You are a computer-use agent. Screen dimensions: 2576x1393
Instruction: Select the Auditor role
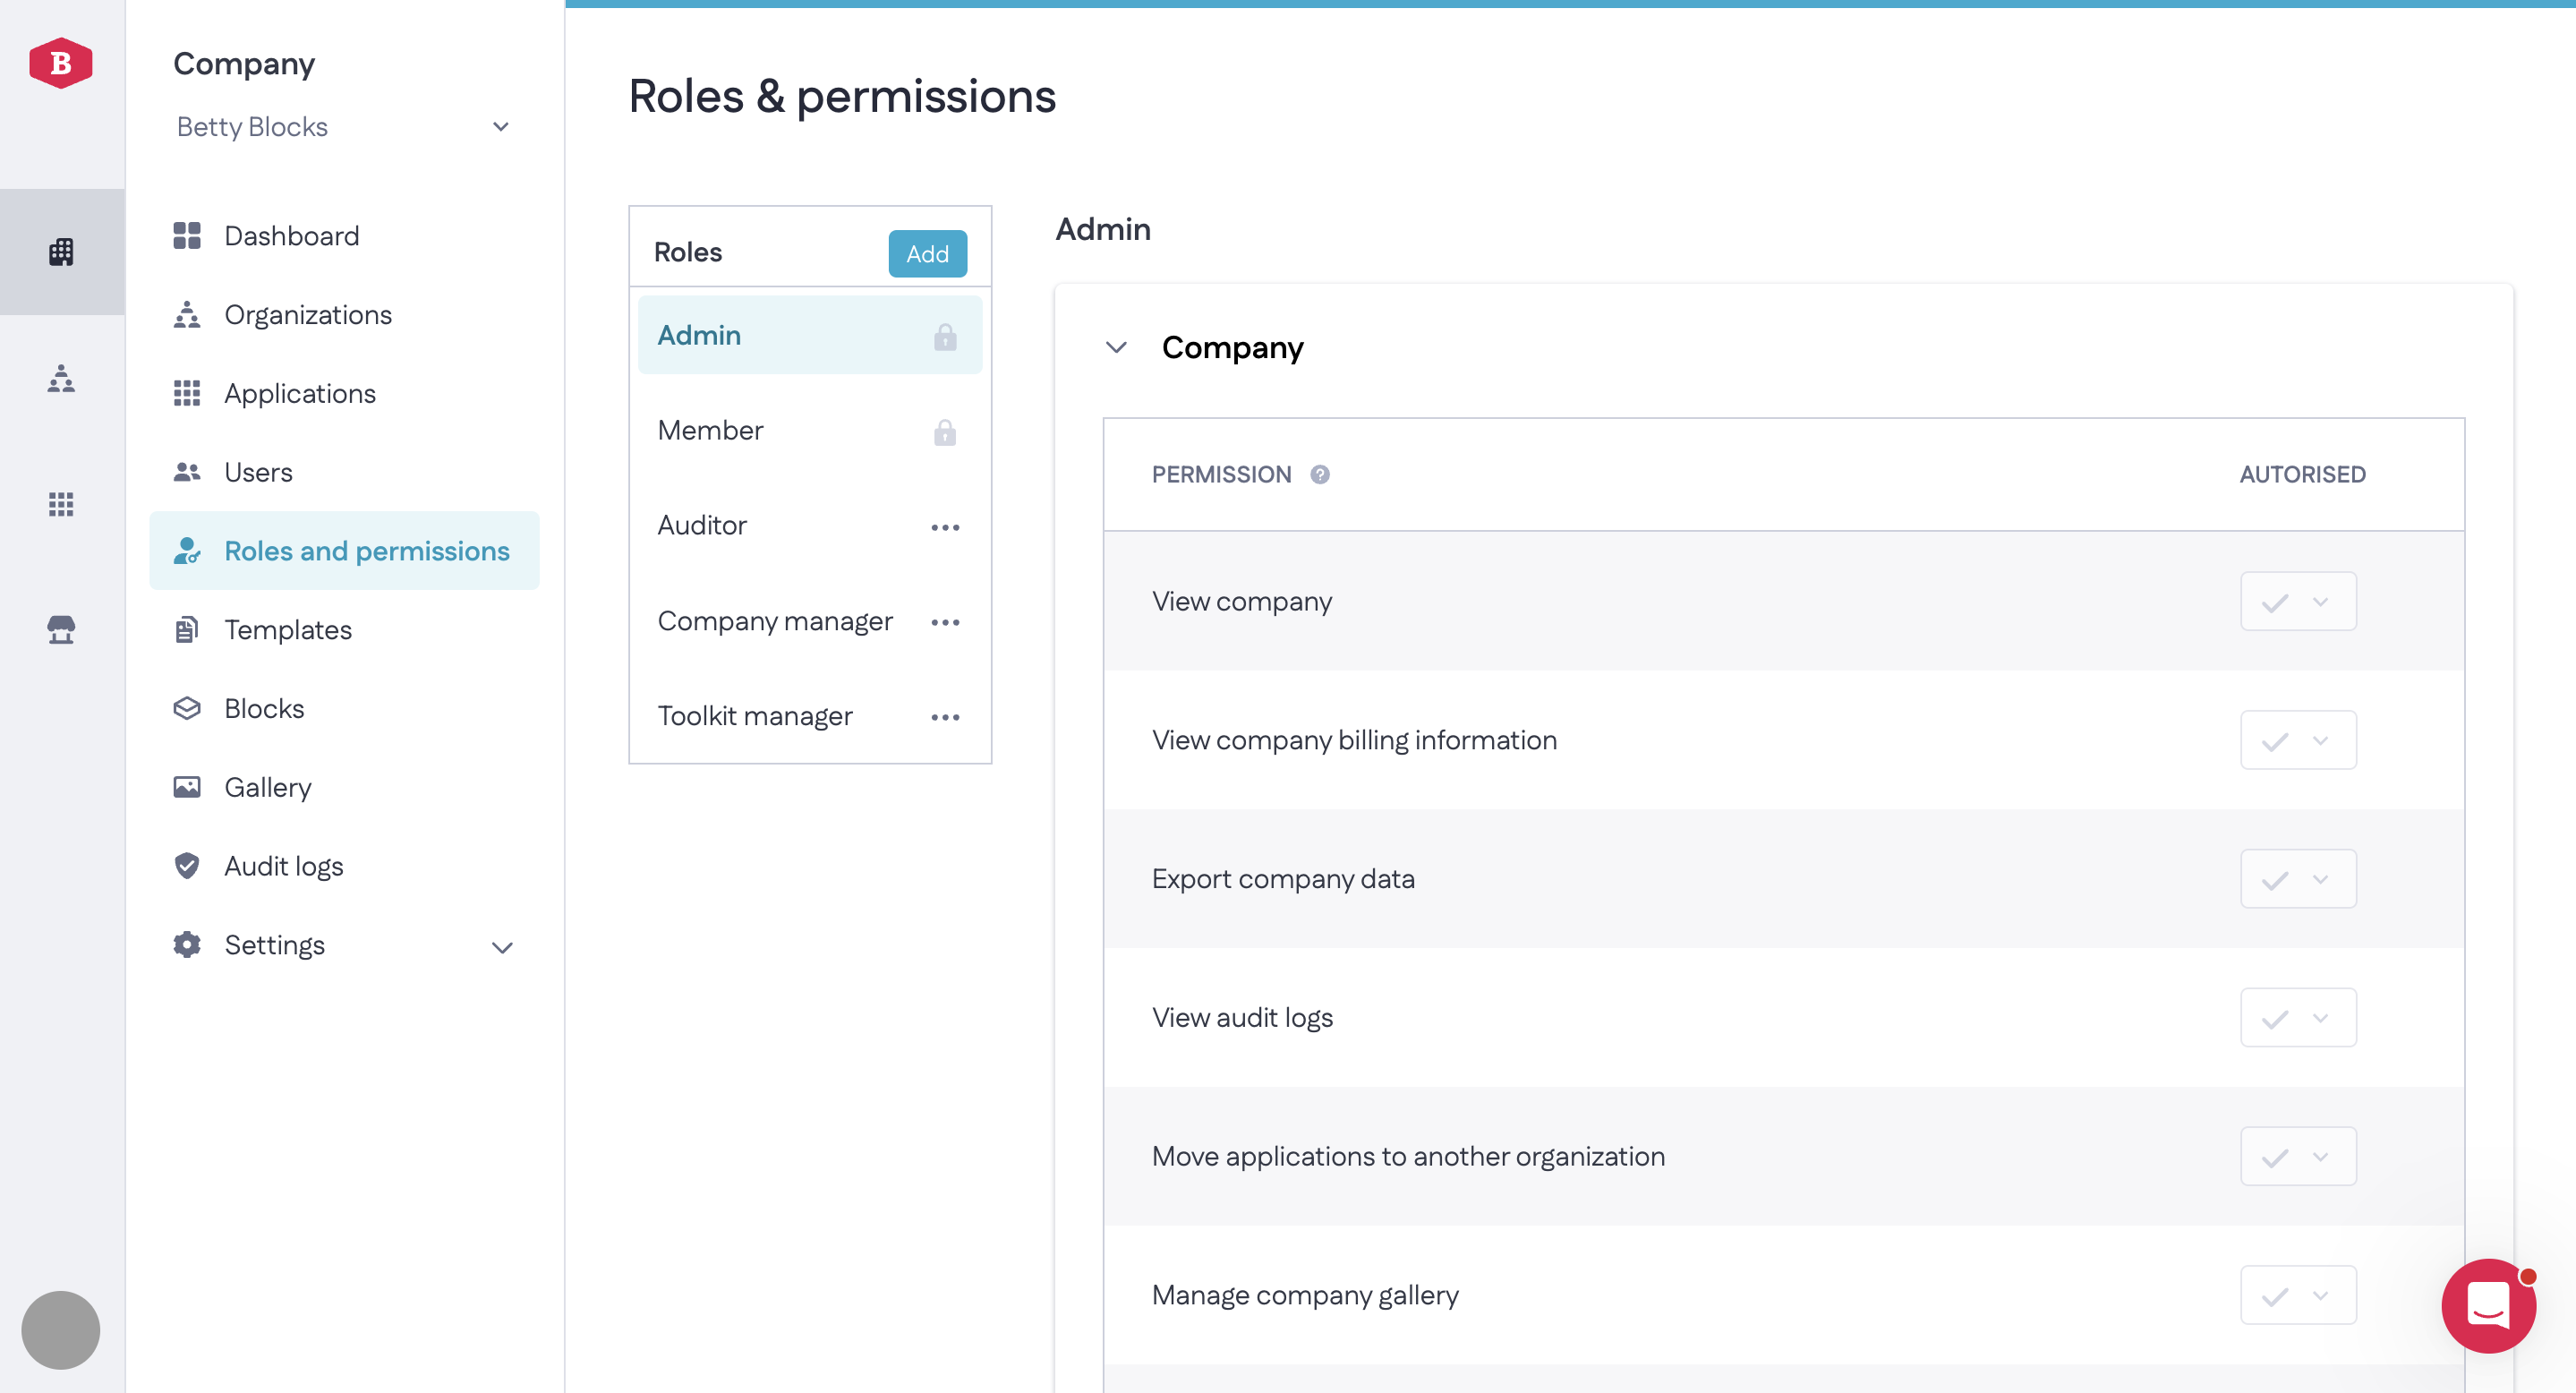tap(810, 526)
